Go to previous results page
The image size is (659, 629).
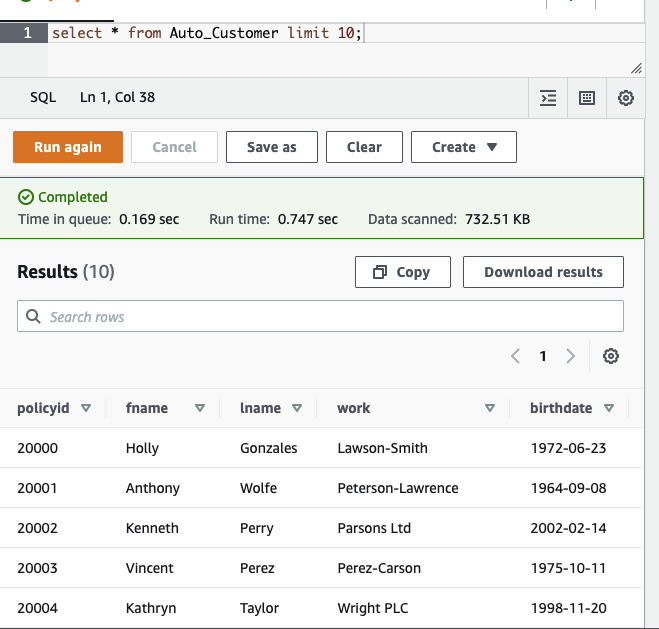pos(516,356)
